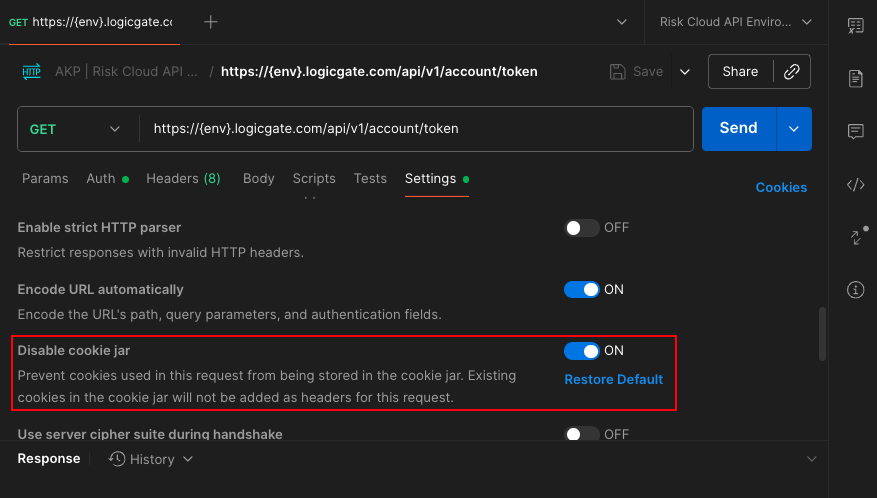Click Restore Default for cookie jar
This screenshot has height=498, width=877.
(x=613, y=380)
